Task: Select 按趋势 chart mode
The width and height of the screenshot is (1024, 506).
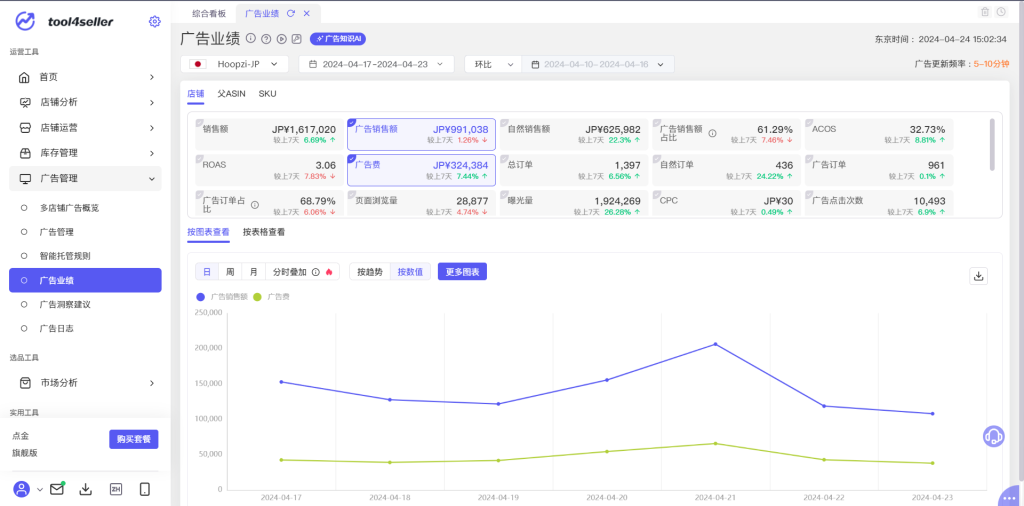Action: coord(370,272)
